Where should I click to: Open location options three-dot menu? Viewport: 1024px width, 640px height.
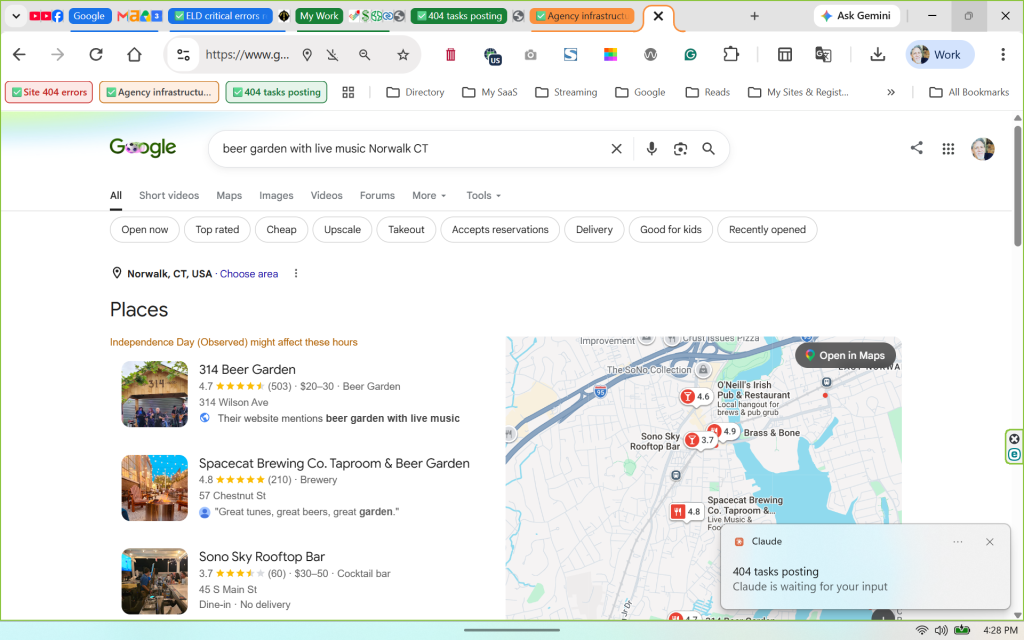pyautogui.click(x=296, y=274)
